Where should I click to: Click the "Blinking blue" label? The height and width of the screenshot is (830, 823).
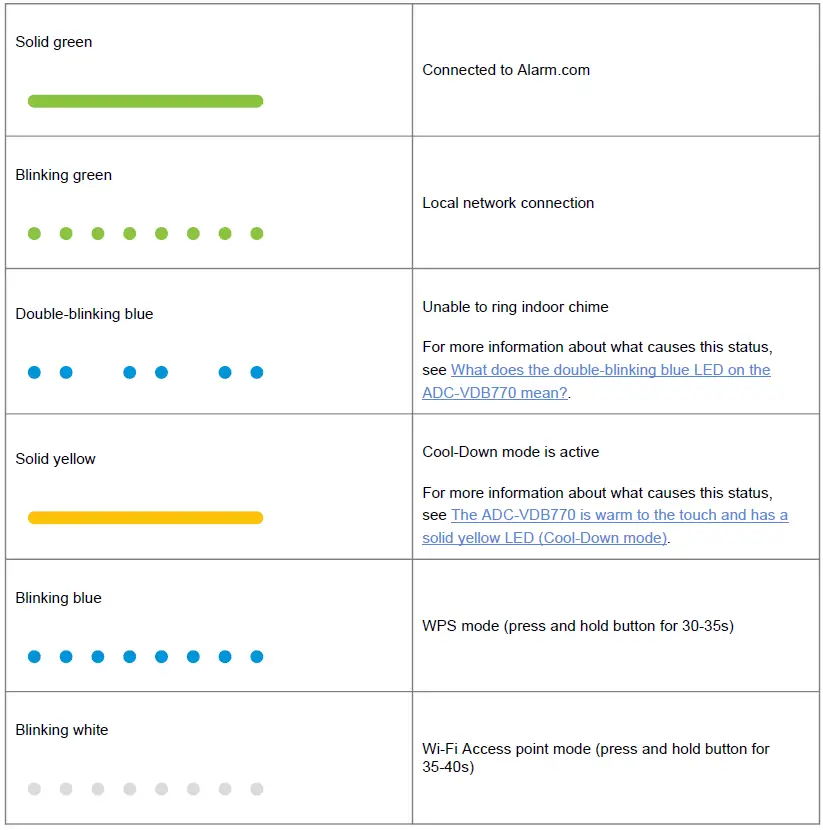pyautogui.click(x=59, y=598)
